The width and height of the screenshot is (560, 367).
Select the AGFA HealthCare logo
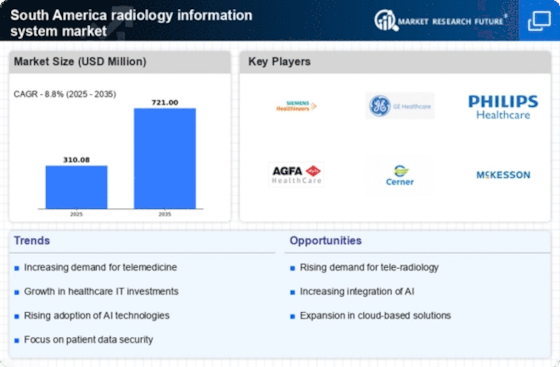296,175
